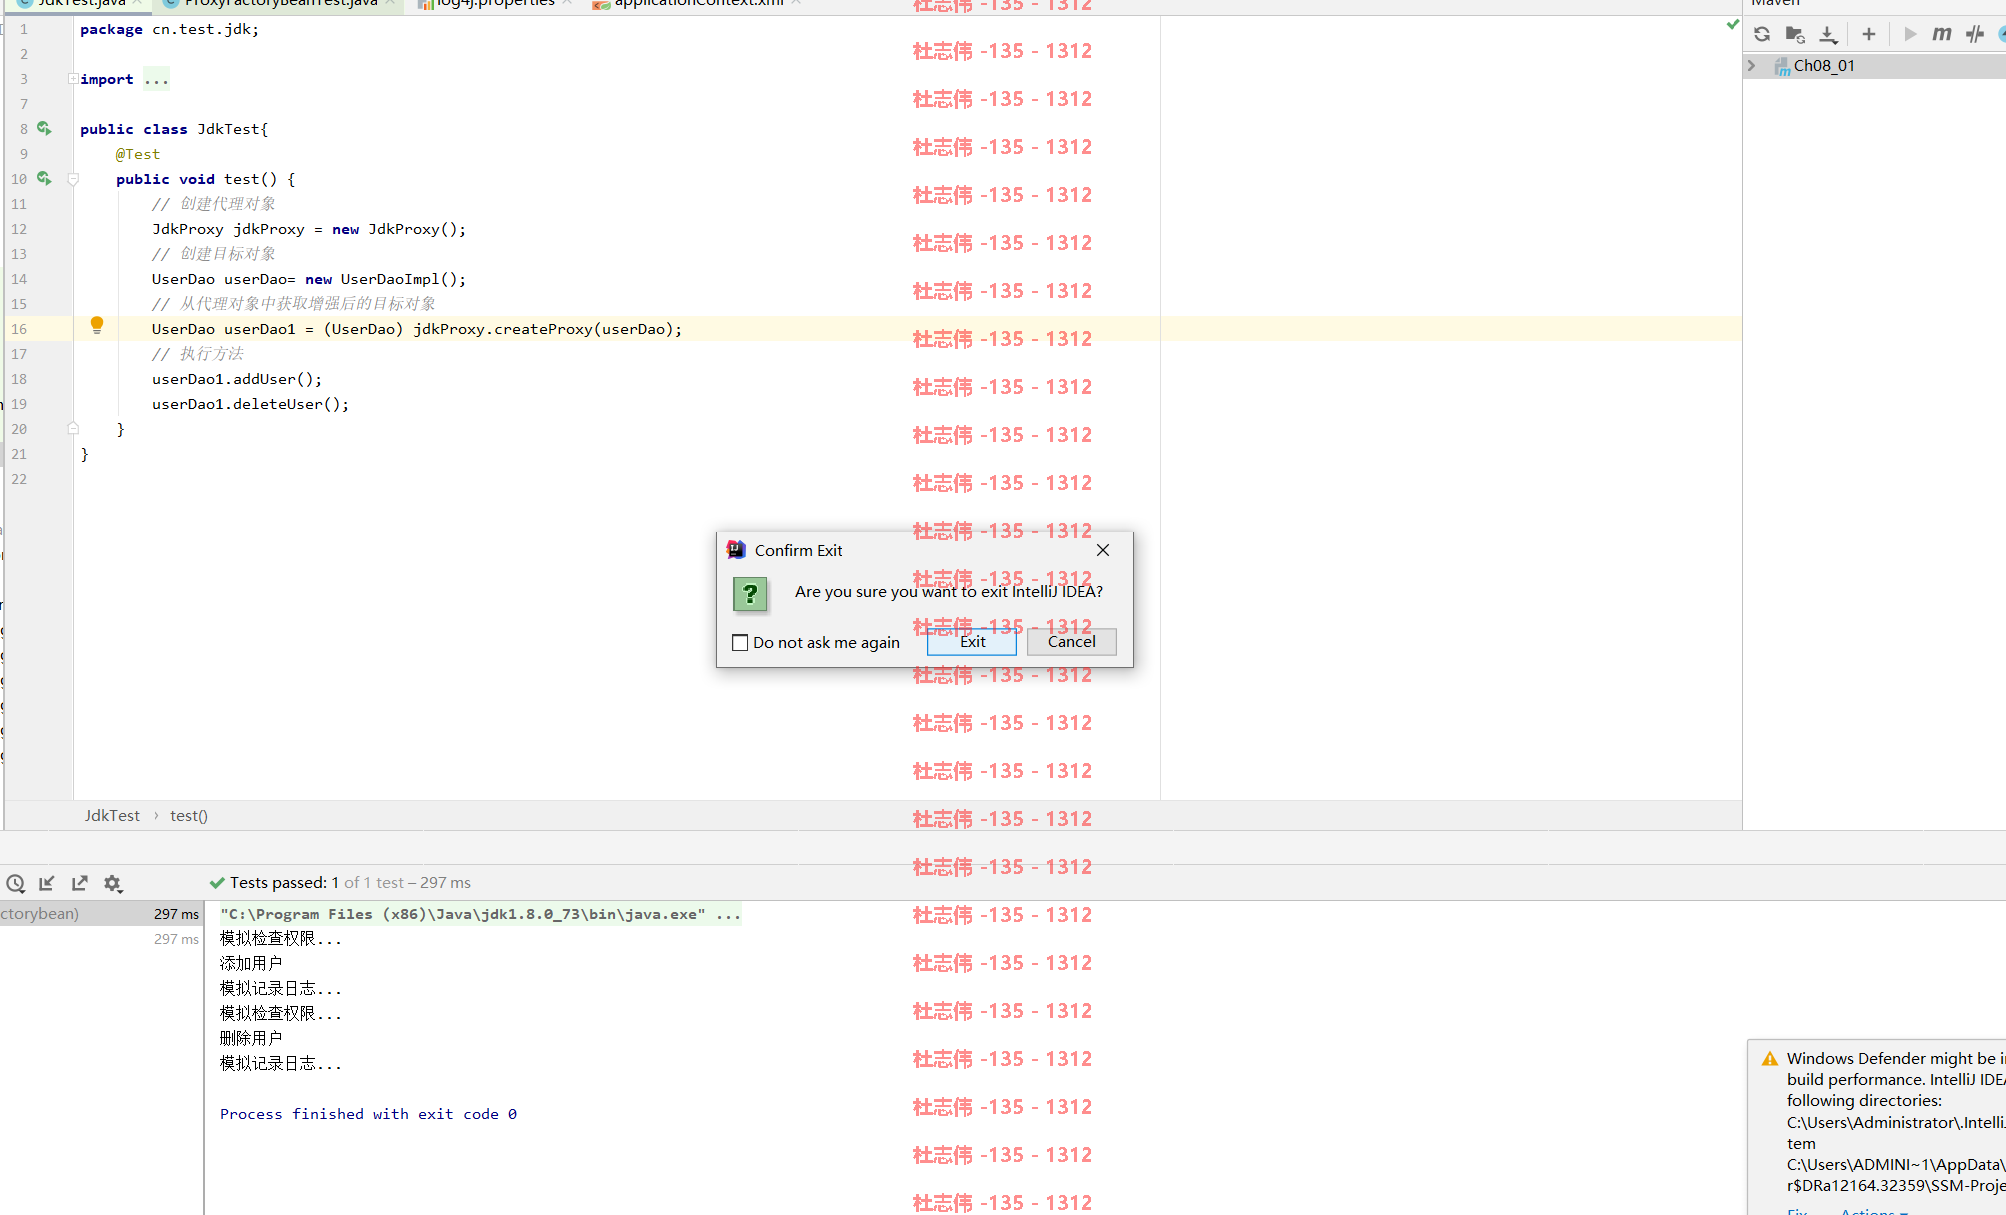Switch to applicationContext.xml tab
The width and height of the screenshot is (2006, 1215).
tap(697, 4)
